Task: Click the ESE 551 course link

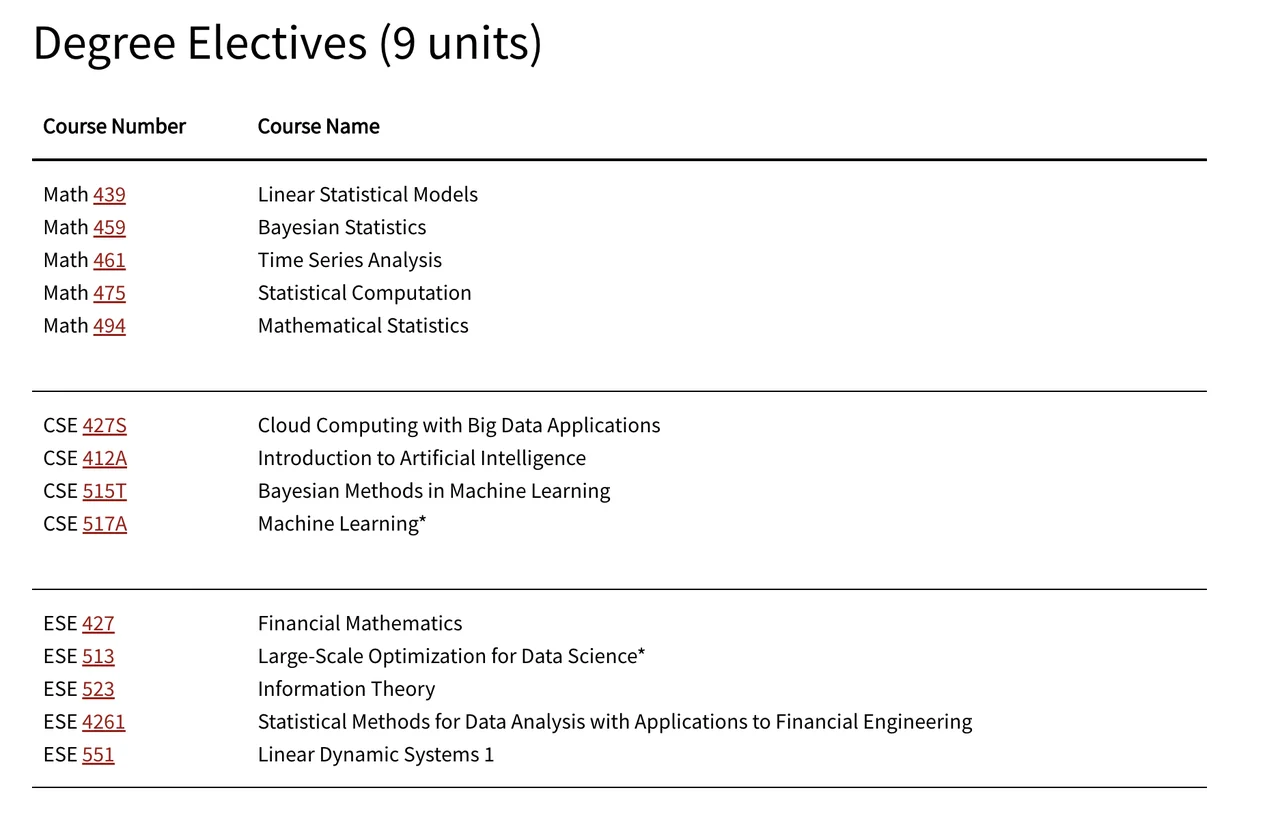Action: [x=98, y=755]
